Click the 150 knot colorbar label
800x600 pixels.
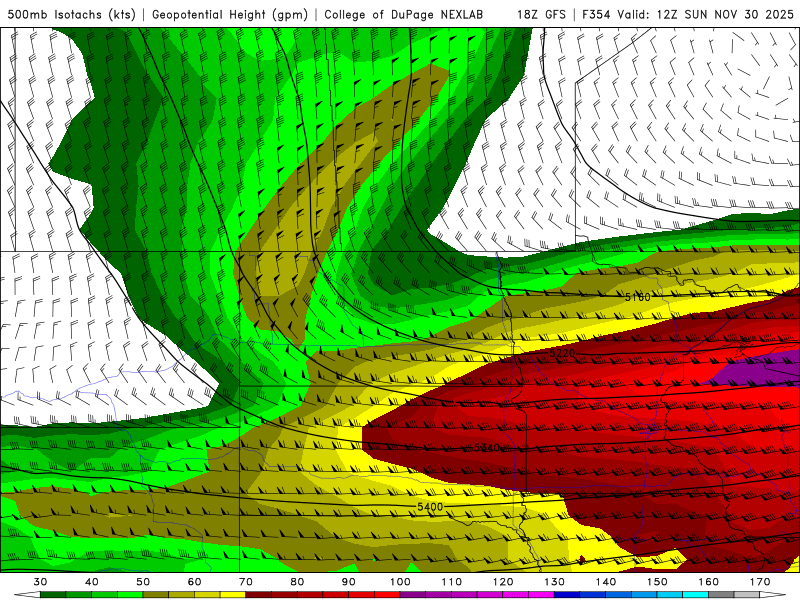coord(657,582)
